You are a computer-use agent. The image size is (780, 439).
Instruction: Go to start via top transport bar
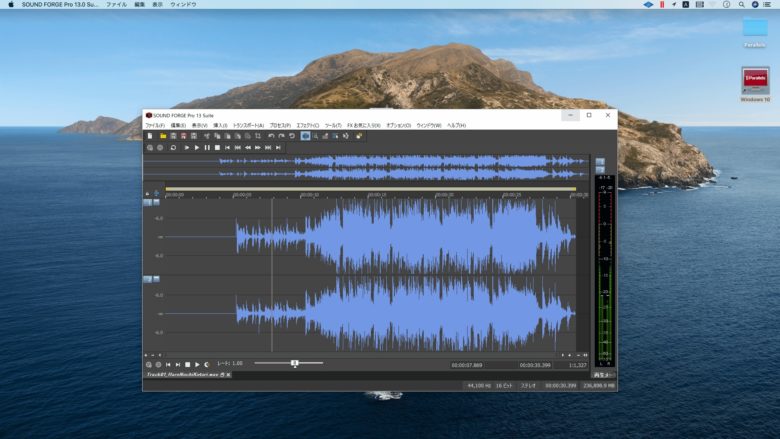[x=227, y=148]
